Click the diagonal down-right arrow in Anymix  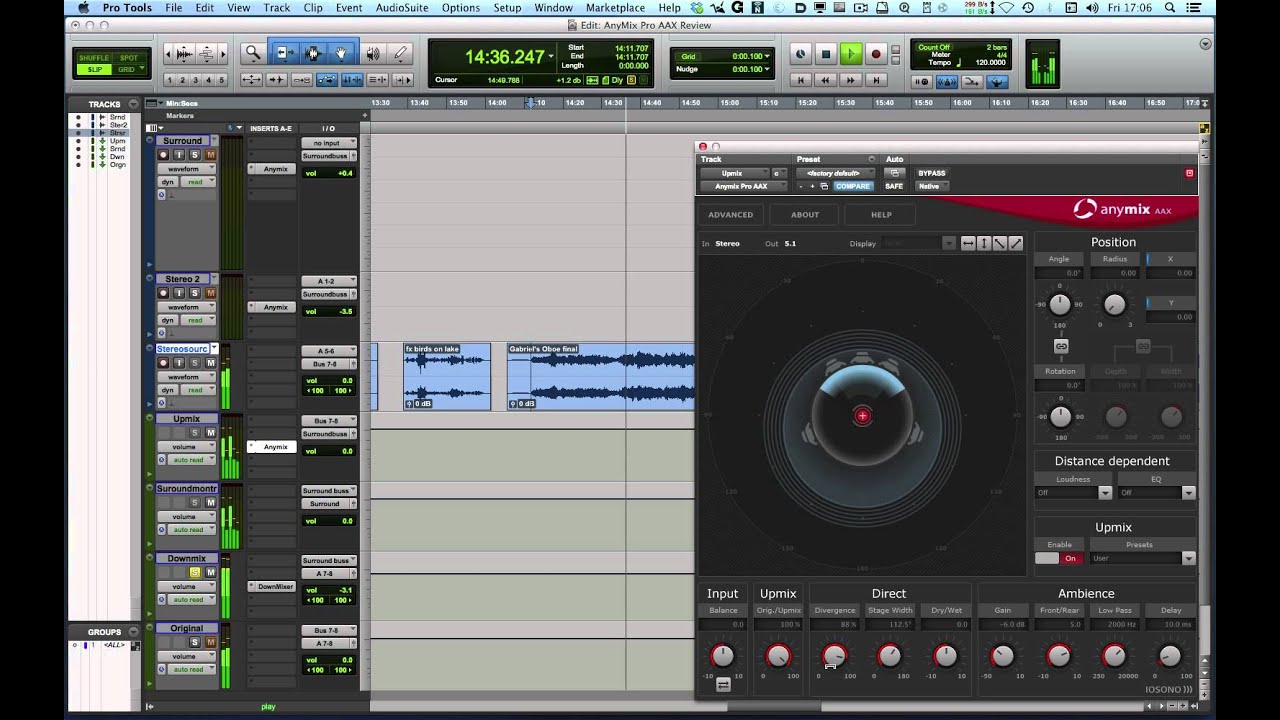(x=999, y=243)
